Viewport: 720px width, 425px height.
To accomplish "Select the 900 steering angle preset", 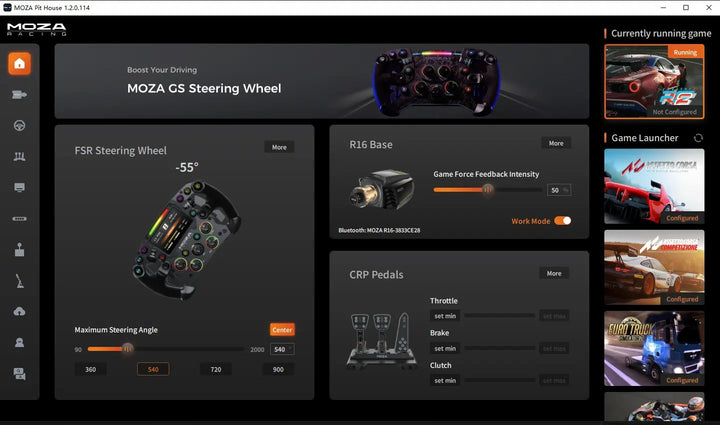I will coord(278,369).
